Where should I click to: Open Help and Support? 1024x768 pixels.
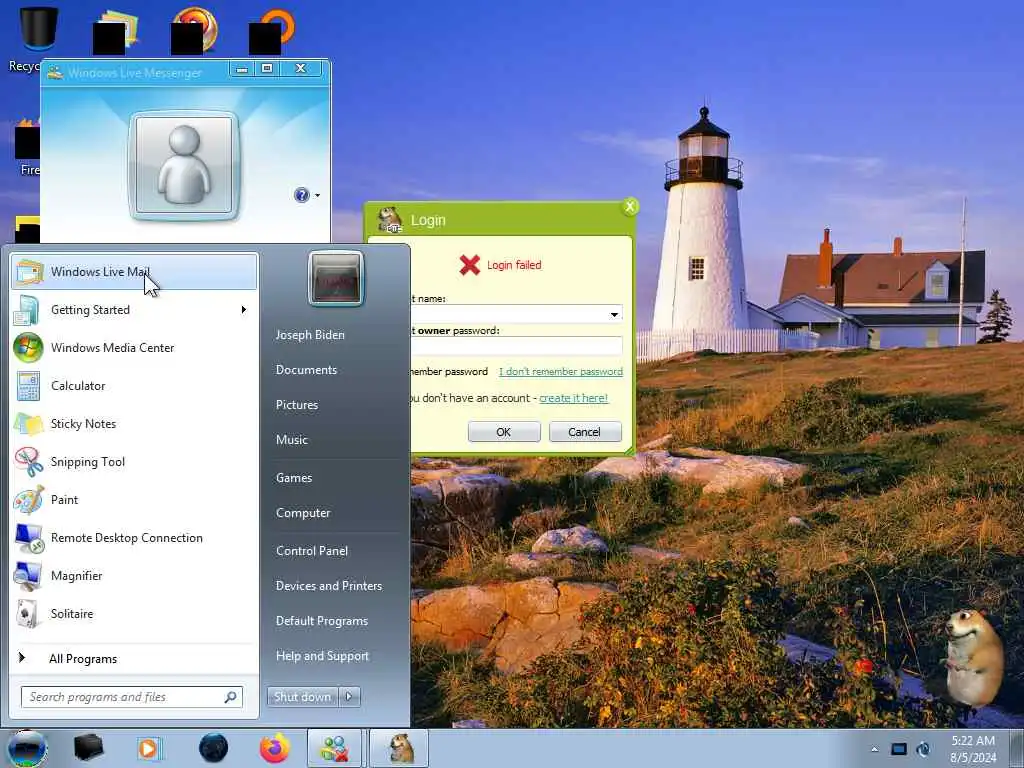(x=322, y=656)
